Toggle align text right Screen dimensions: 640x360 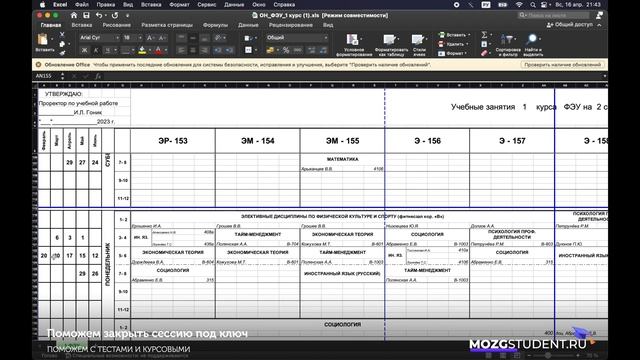click(204, 50)
